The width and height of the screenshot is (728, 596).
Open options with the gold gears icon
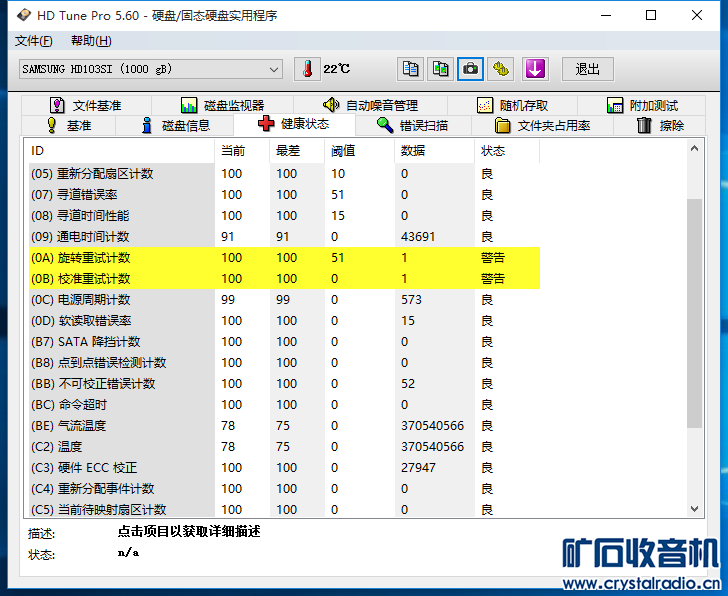500,69
